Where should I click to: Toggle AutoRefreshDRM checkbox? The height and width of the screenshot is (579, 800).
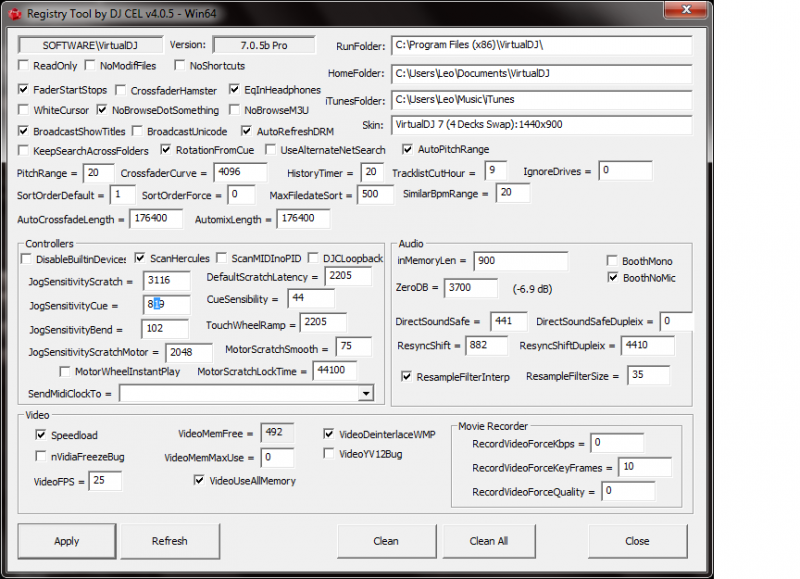246,131
